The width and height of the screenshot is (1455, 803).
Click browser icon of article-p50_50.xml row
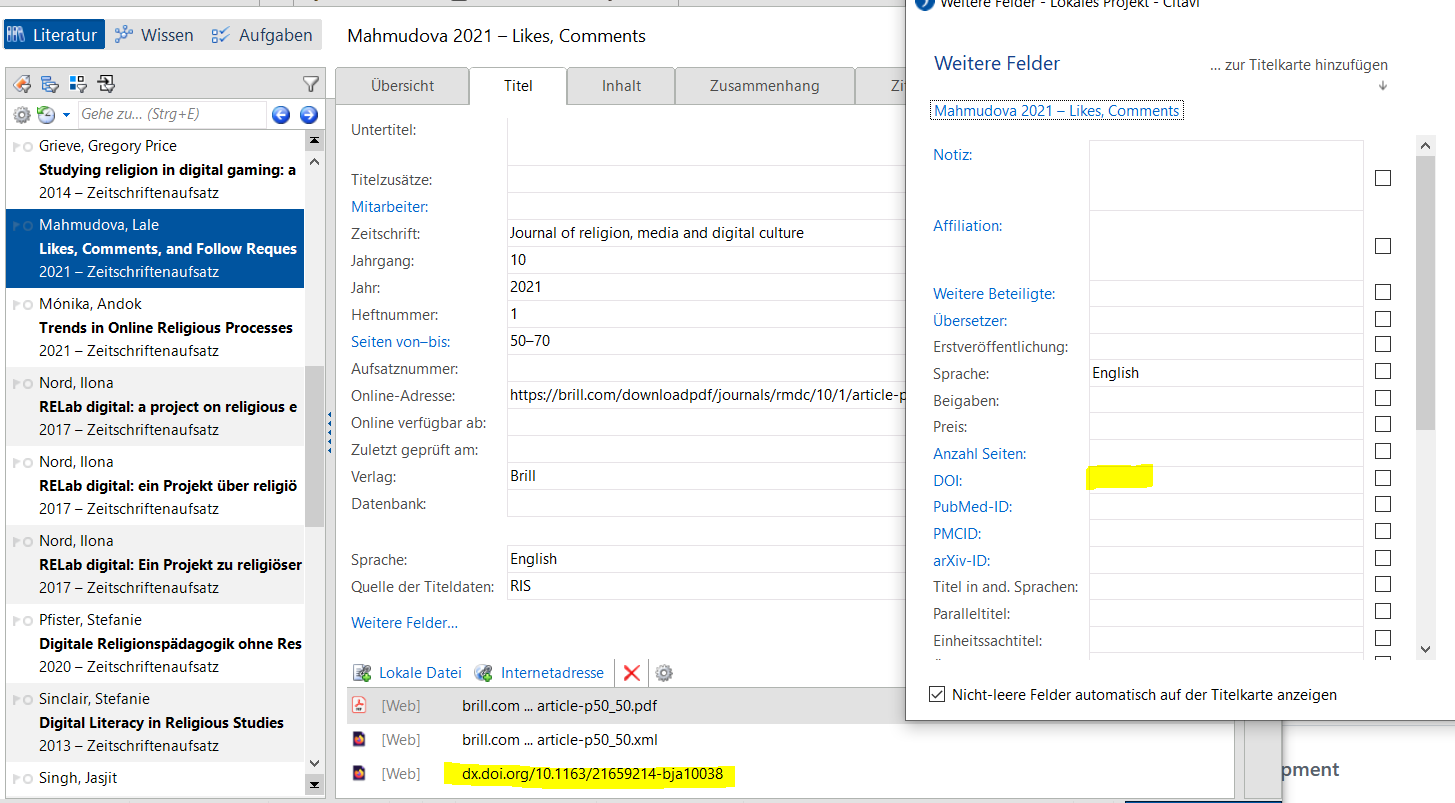[360, 740]
